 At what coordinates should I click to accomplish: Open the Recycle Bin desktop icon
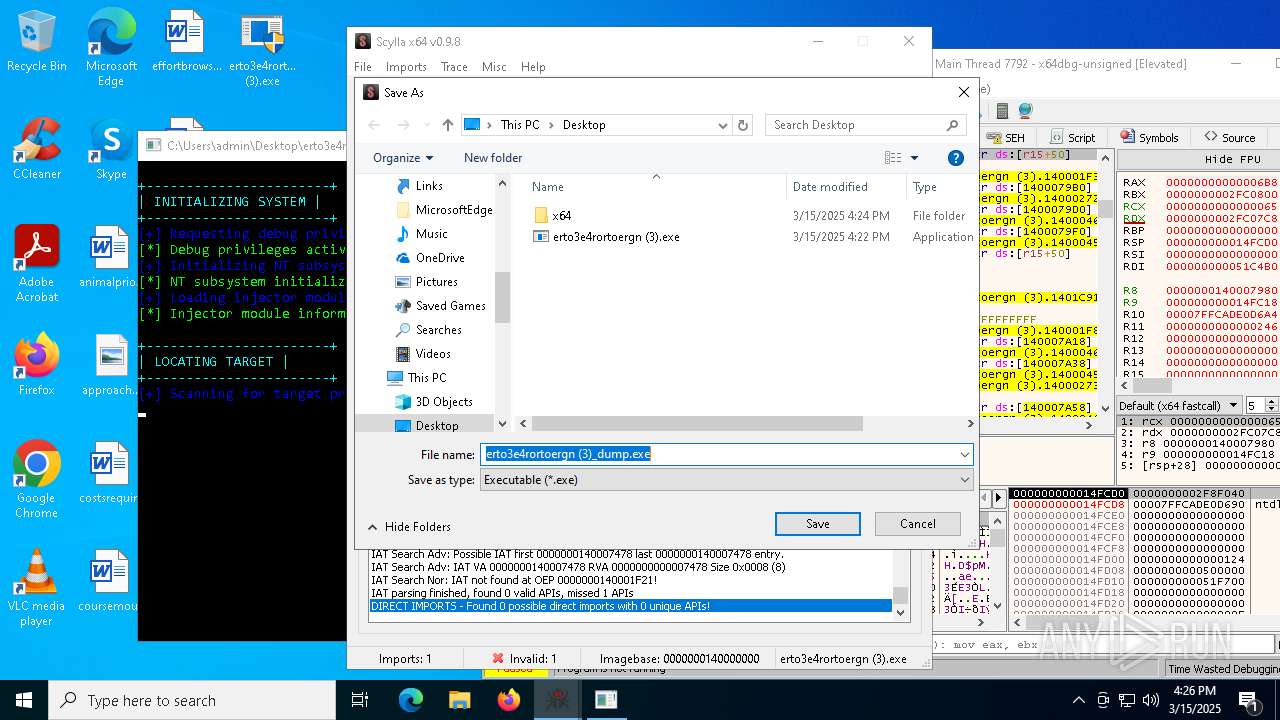(x=36, y=42)
